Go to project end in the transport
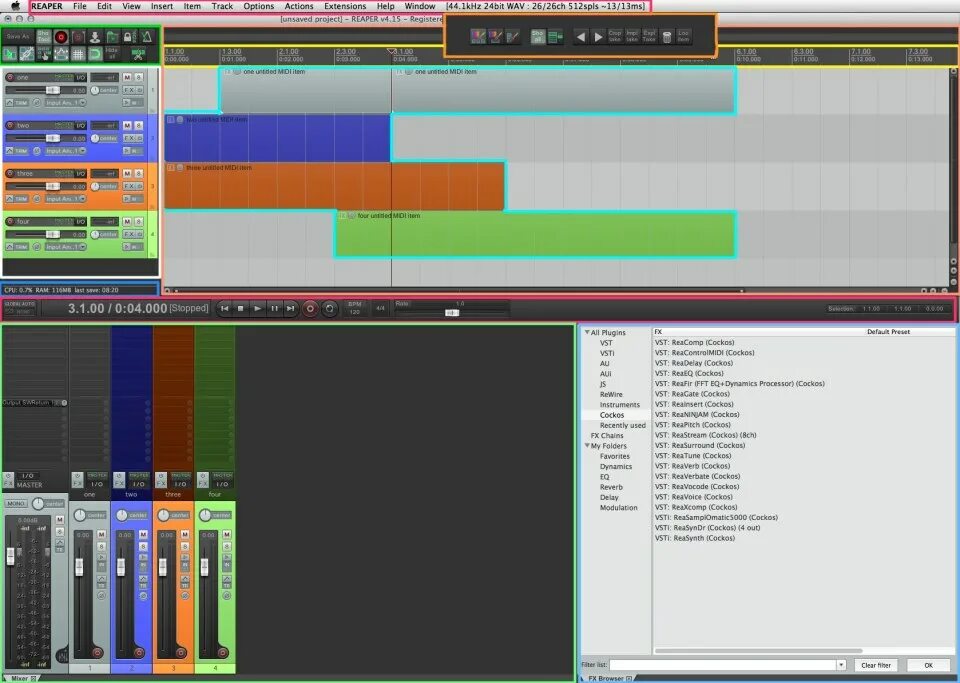Screen dimensions: 960x683 [291, 308]
